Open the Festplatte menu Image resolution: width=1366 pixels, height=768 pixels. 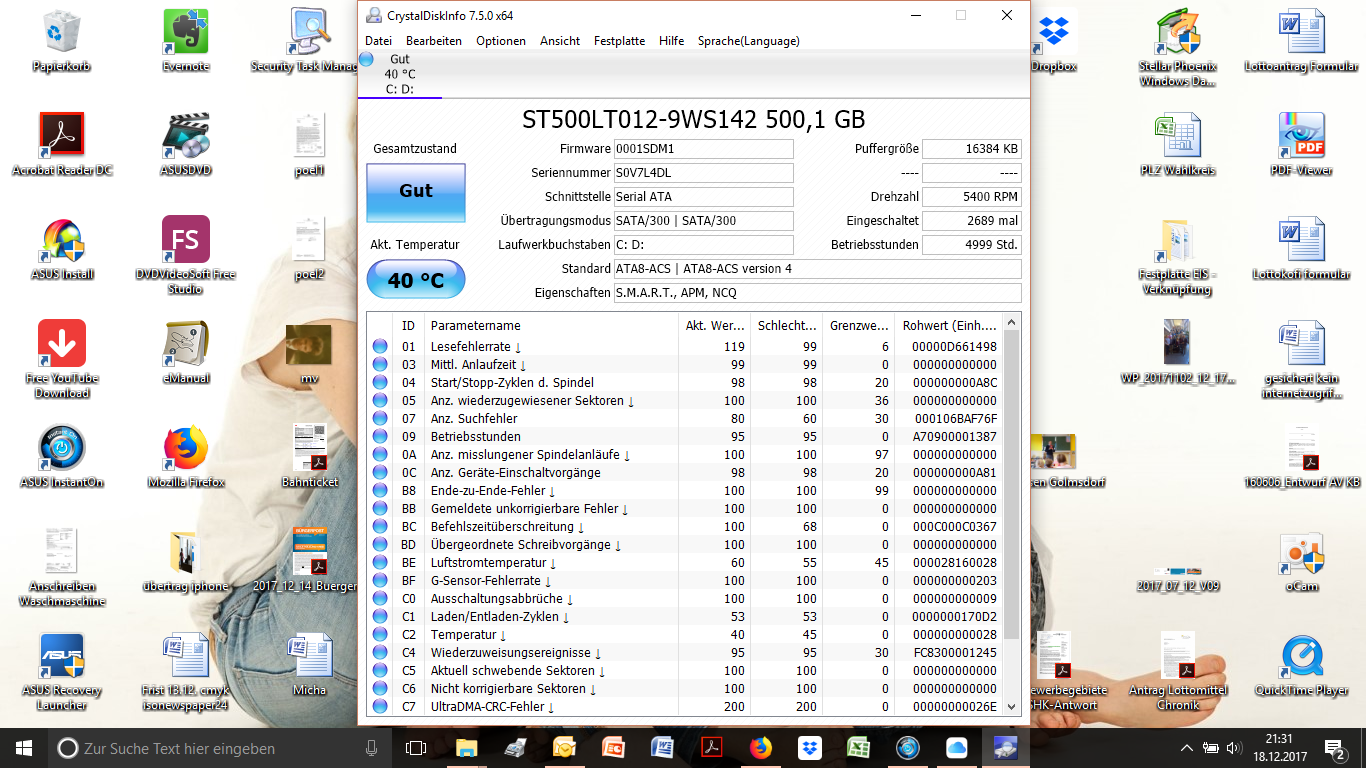pos(619,41)
